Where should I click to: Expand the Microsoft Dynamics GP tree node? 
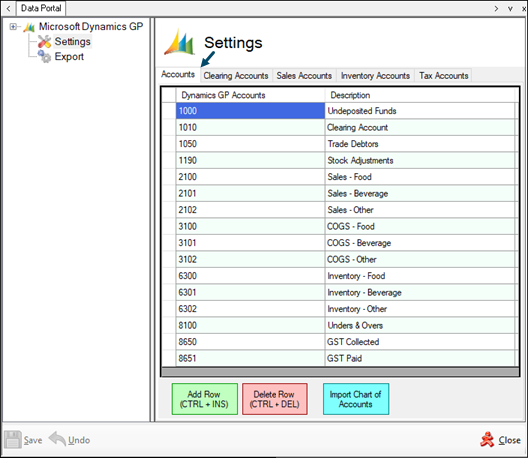(13, 27)
